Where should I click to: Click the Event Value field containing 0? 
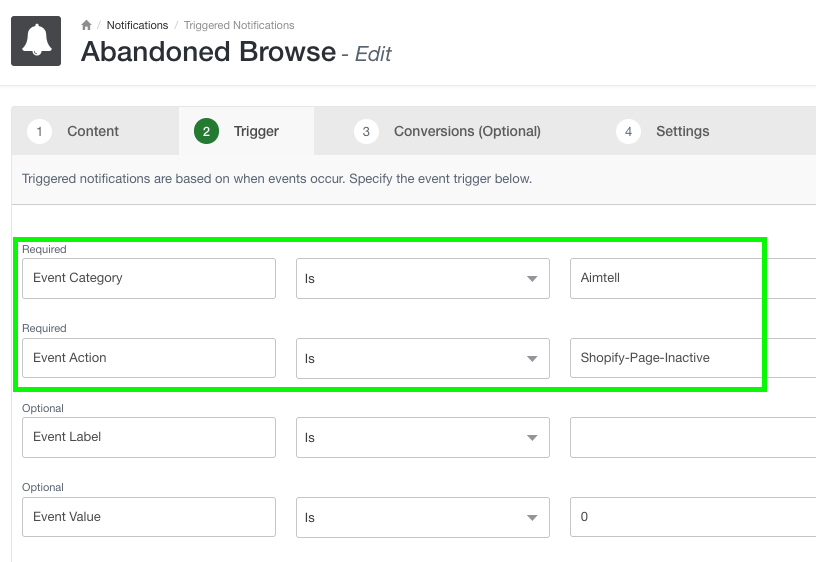point(692,517)
